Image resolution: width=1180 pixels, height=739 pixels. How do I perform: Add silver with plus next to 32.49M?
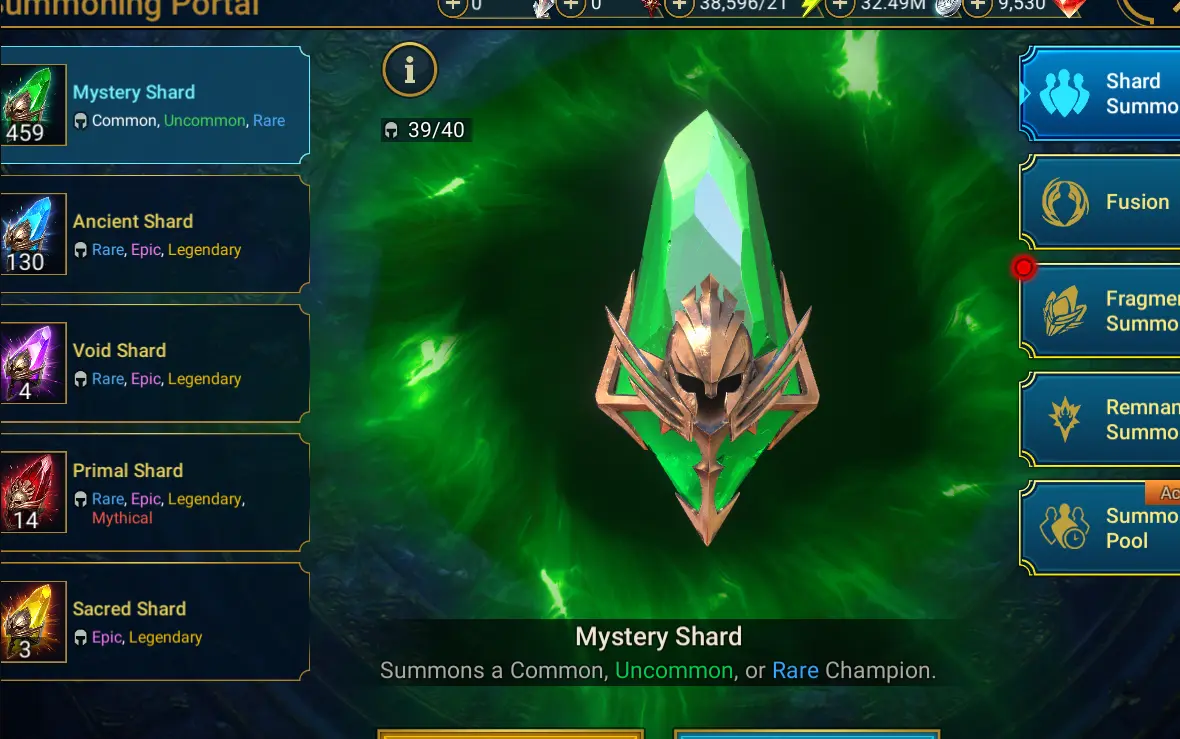[x=840, y=5]
